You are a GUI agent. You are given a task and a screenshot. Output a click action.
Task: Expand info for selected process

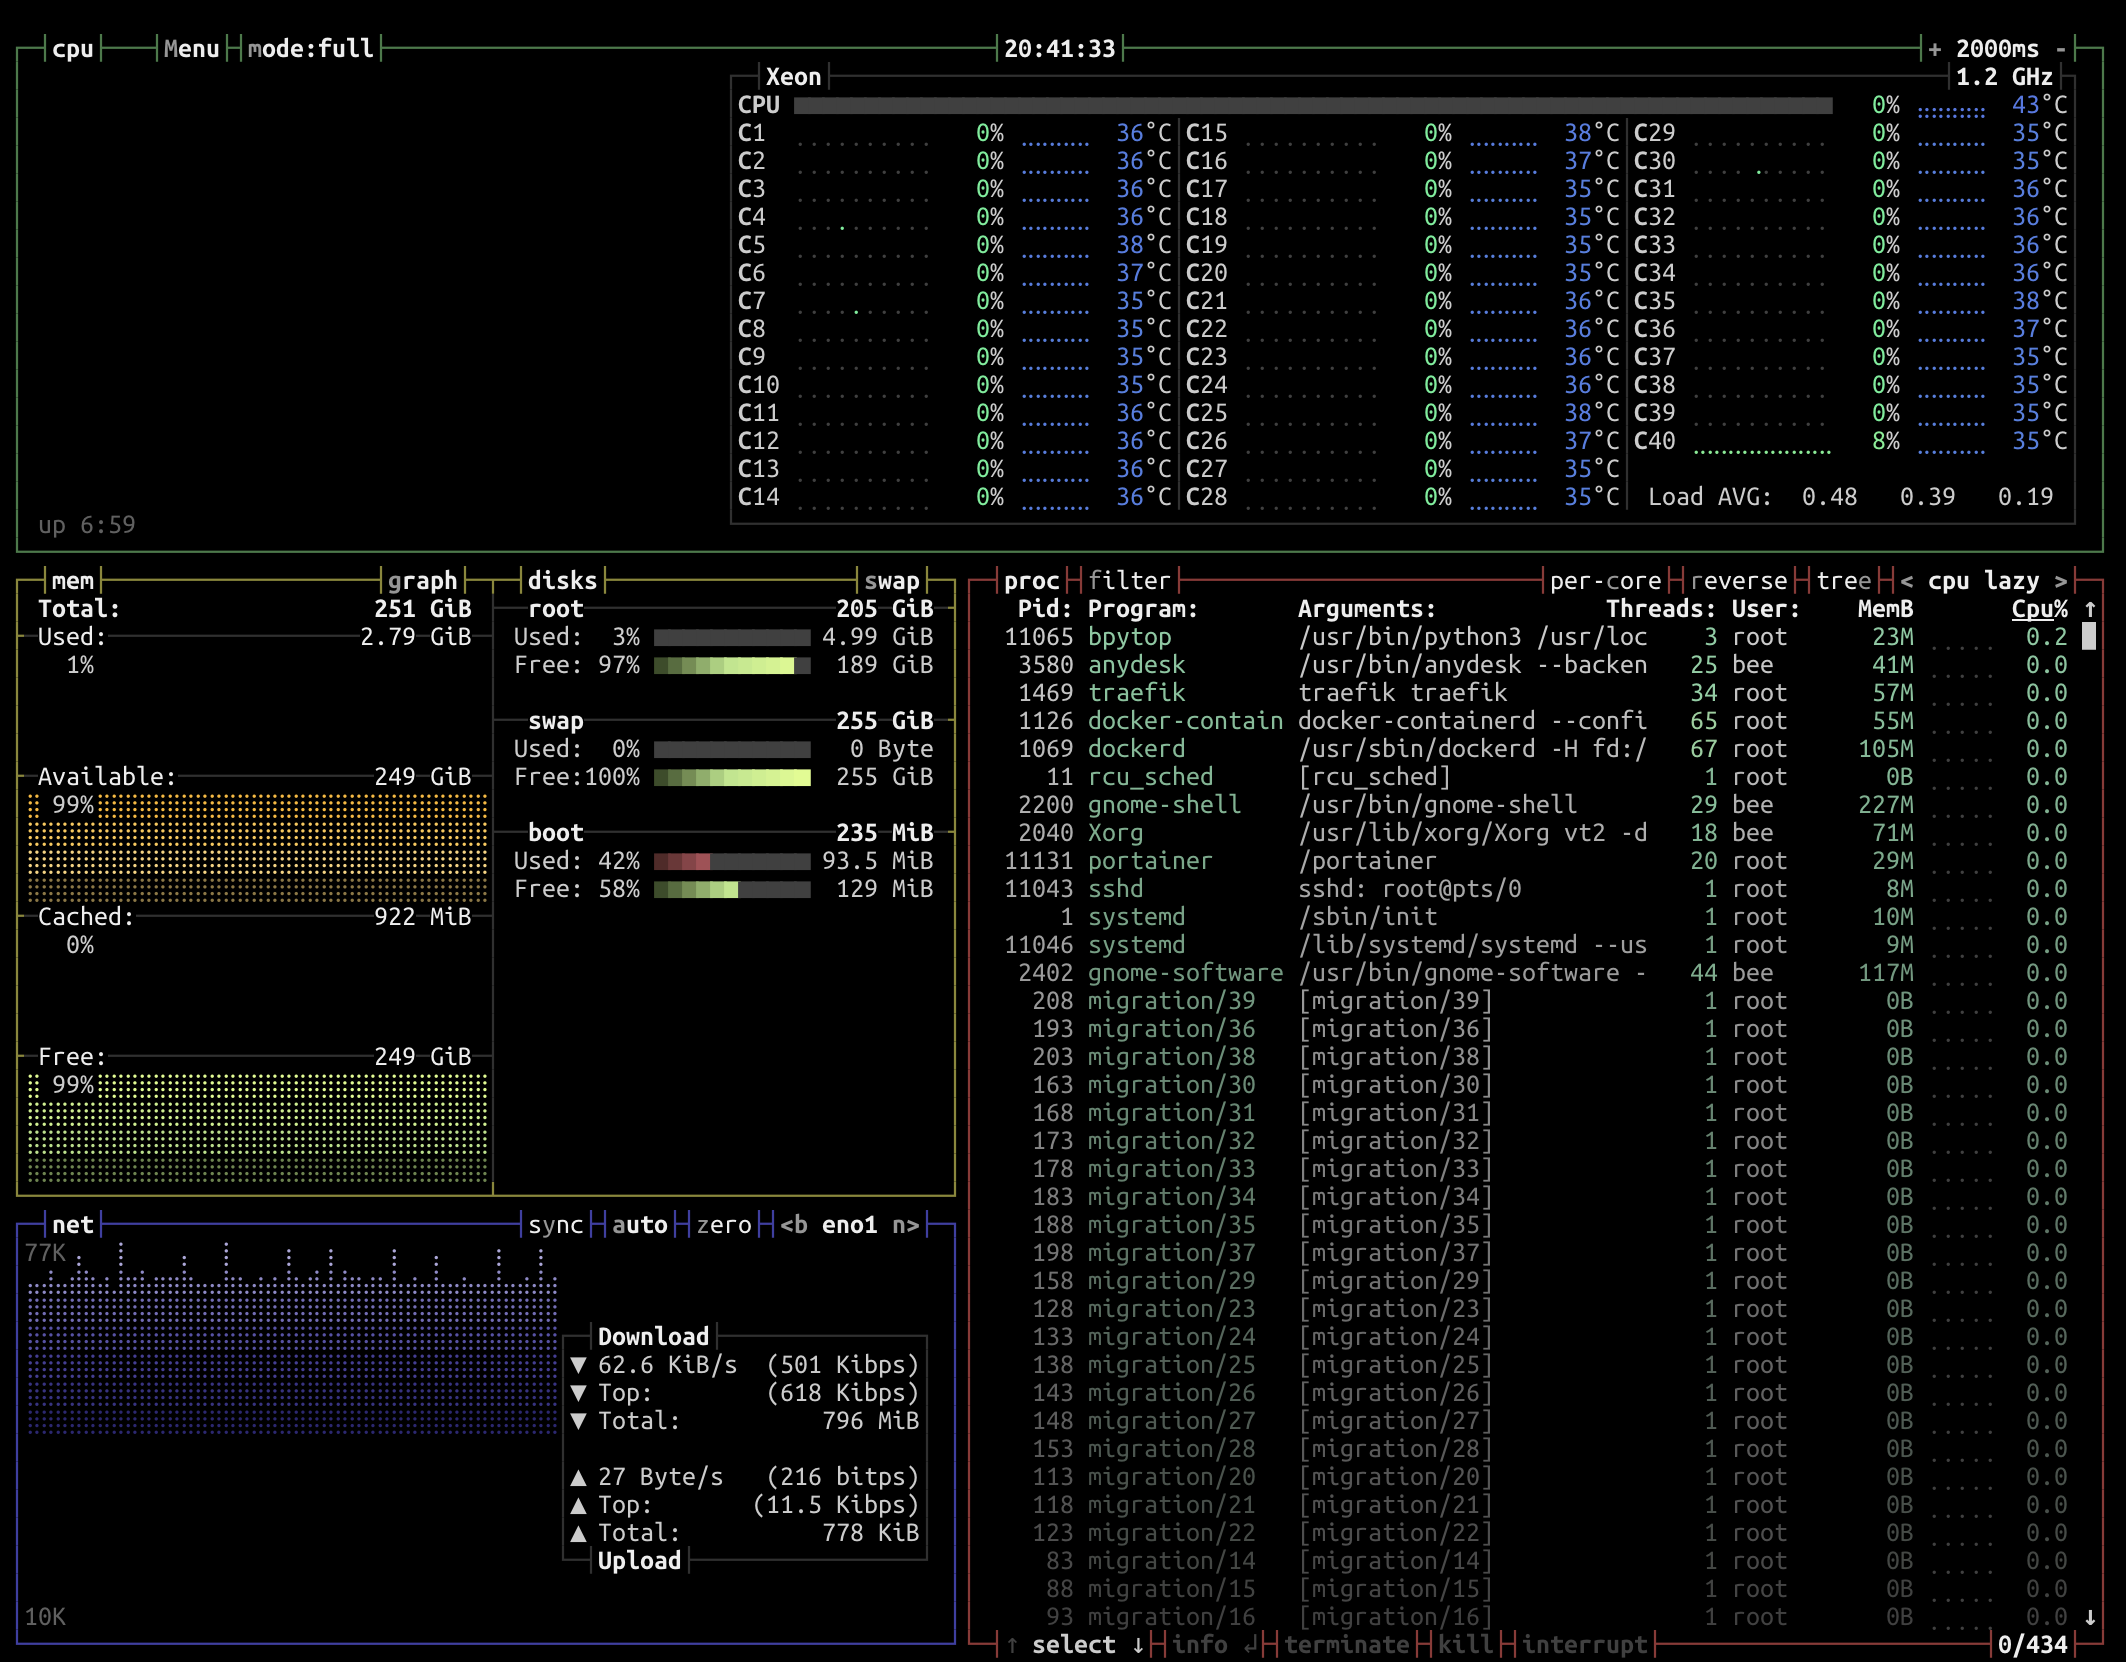[1201, 1644]
